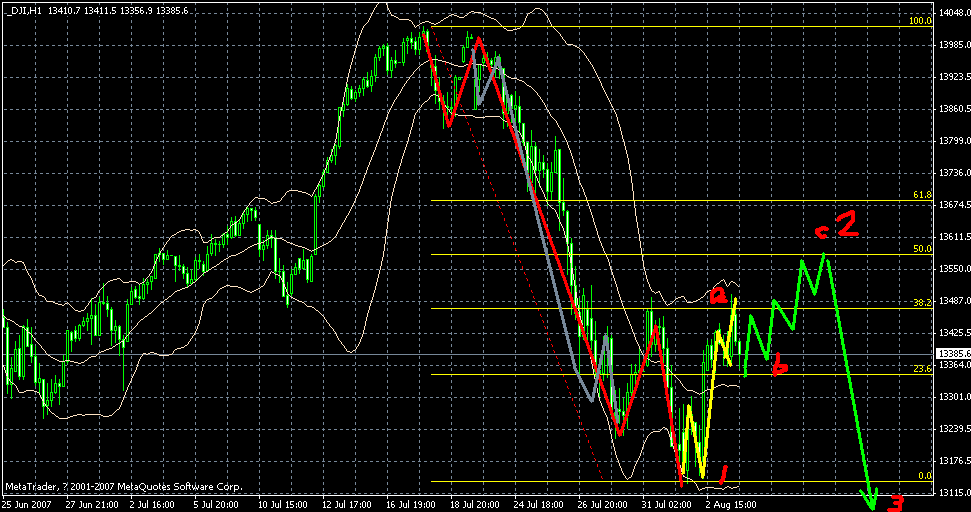971x512 pixels.
Task: Click the 13923.5 price axis label
Action: (954, 77)
